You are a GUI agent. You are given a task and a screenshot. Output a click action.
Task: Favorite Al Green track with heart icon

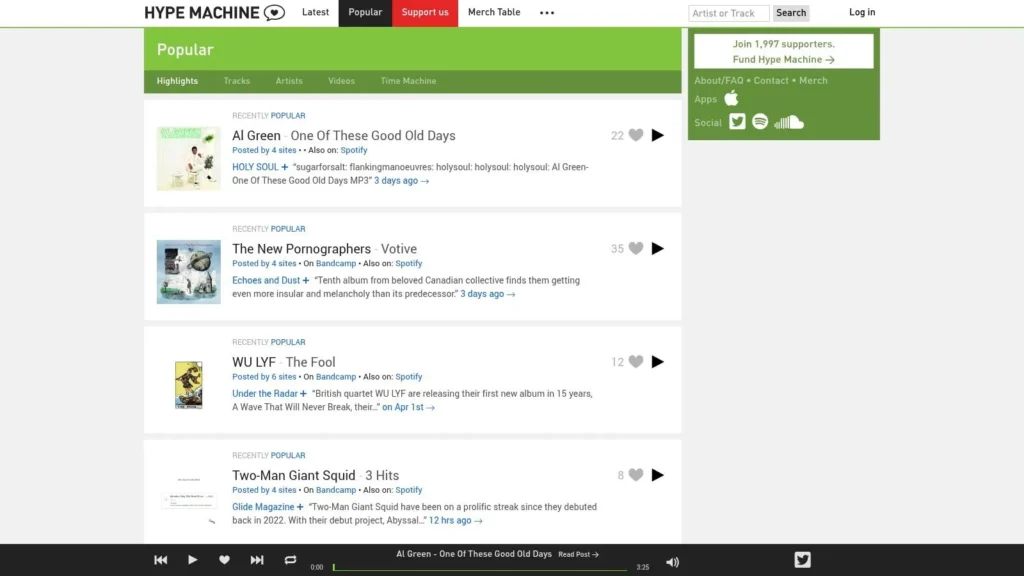tap(635, 135)
